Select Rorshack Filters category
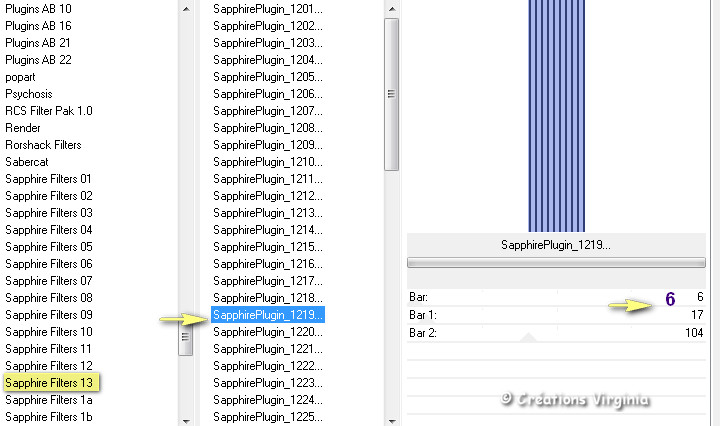The height and width of the screenshot is (426, 720). (x=43, y=145)
